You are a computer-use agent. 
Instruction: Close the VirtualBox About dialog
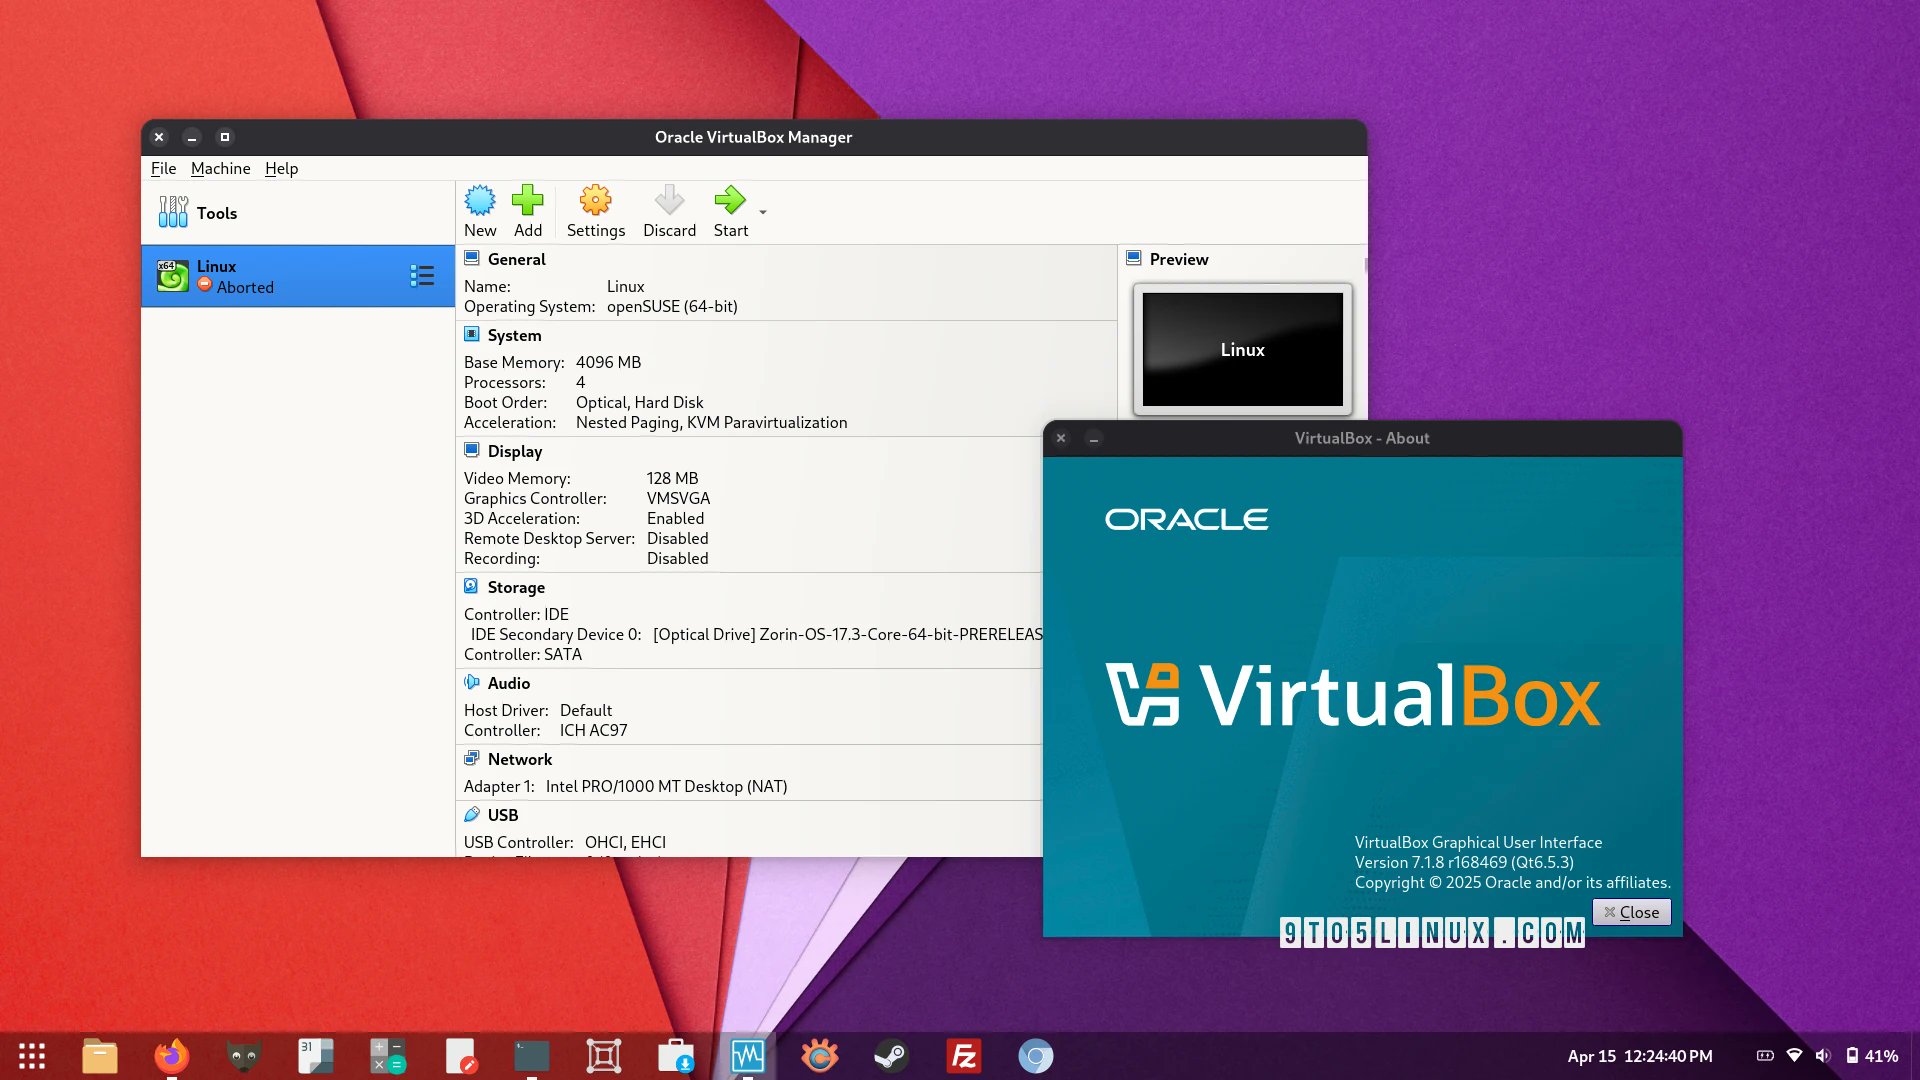coord(1631,911)
